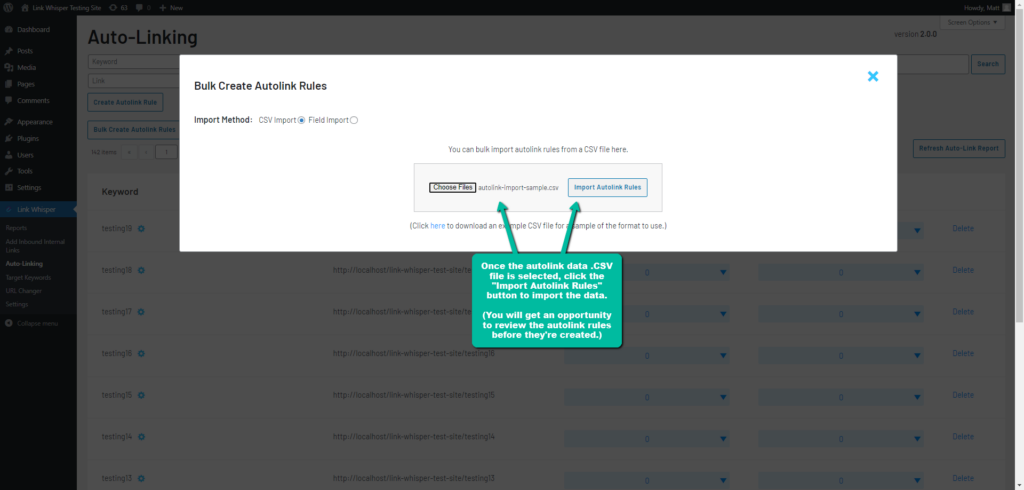Open settings gear for testing16
The height and width of the screenshot is (490, 1024).
(141, 353)
